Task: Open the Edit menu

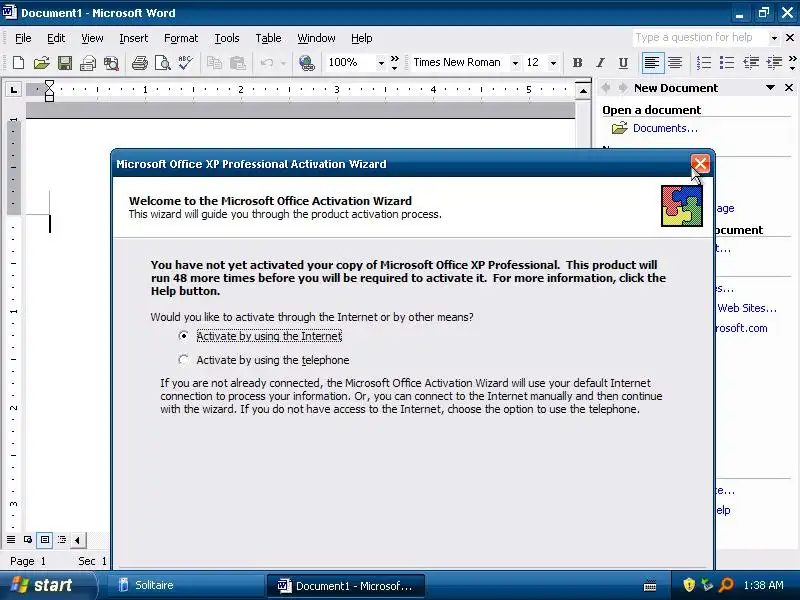Action: pos(56,38)
